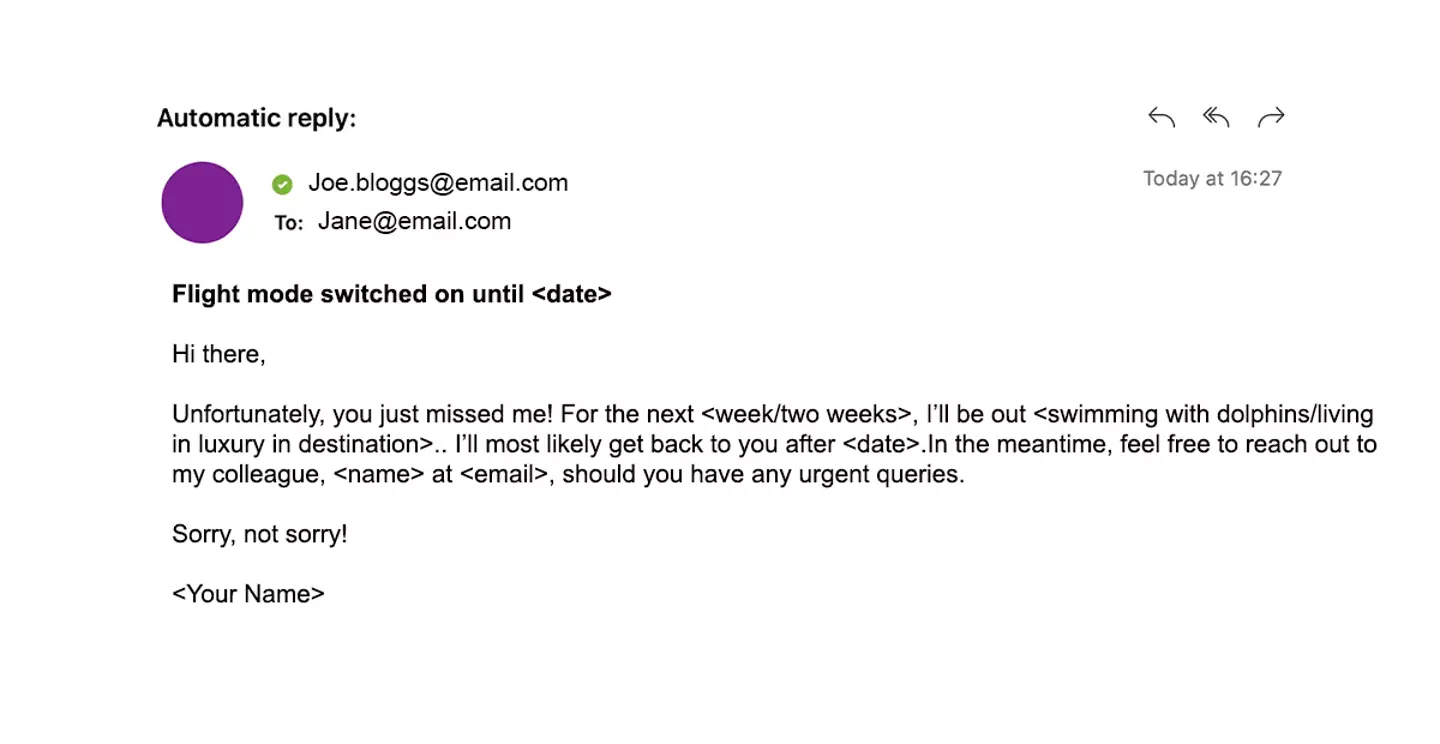Select recipient address Jane@email.com

[414, 221]
